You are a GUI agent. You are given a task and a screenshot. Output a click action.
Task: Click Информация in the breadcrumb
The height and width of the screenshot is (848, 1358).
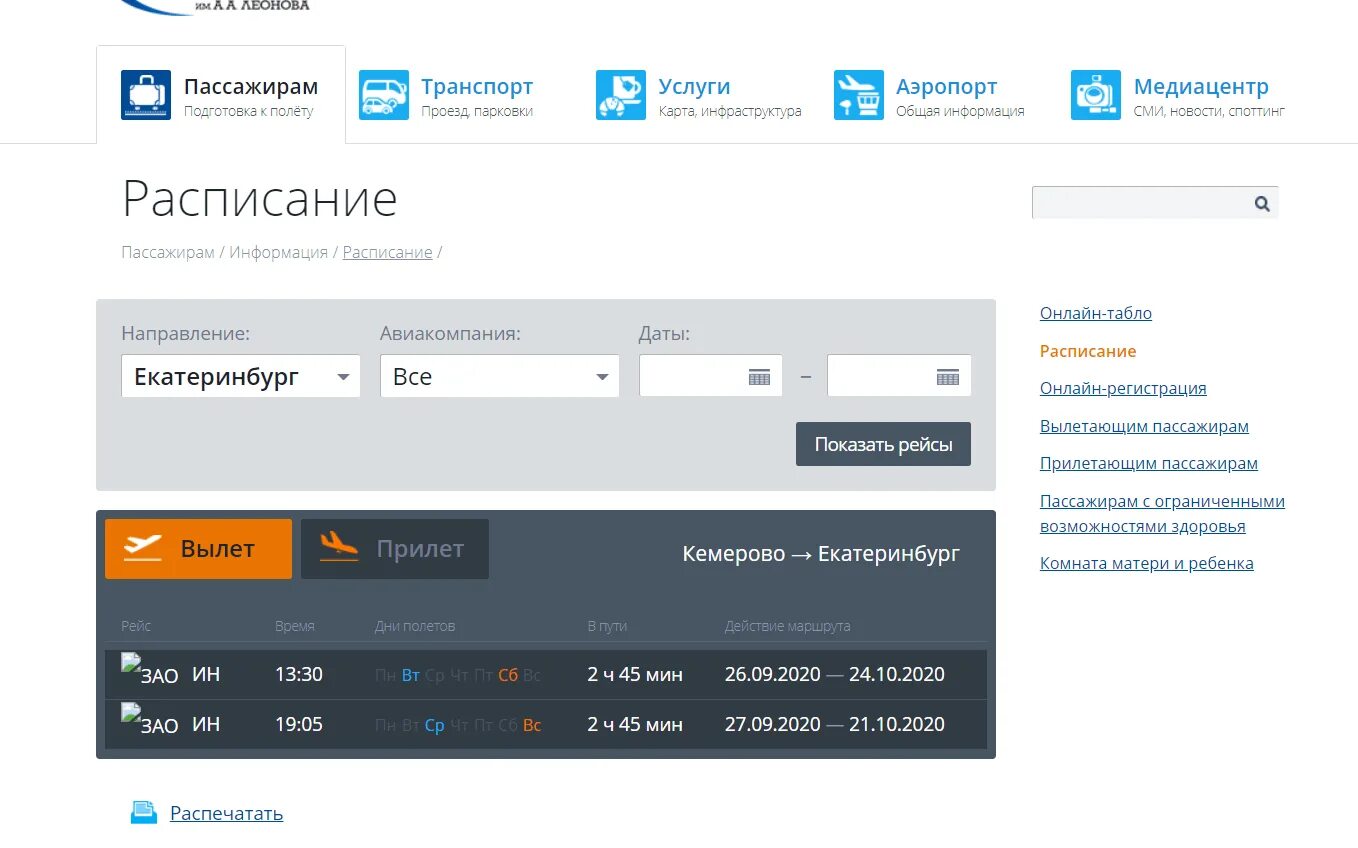(279, 252)
